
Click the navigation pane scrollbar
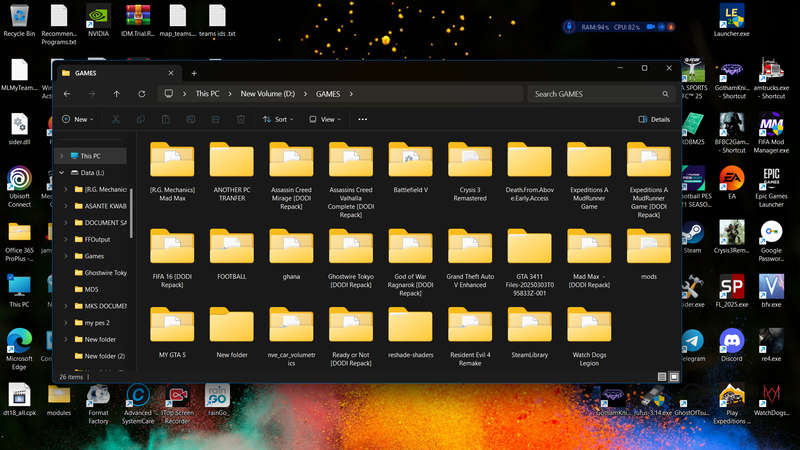pos(131,213)
